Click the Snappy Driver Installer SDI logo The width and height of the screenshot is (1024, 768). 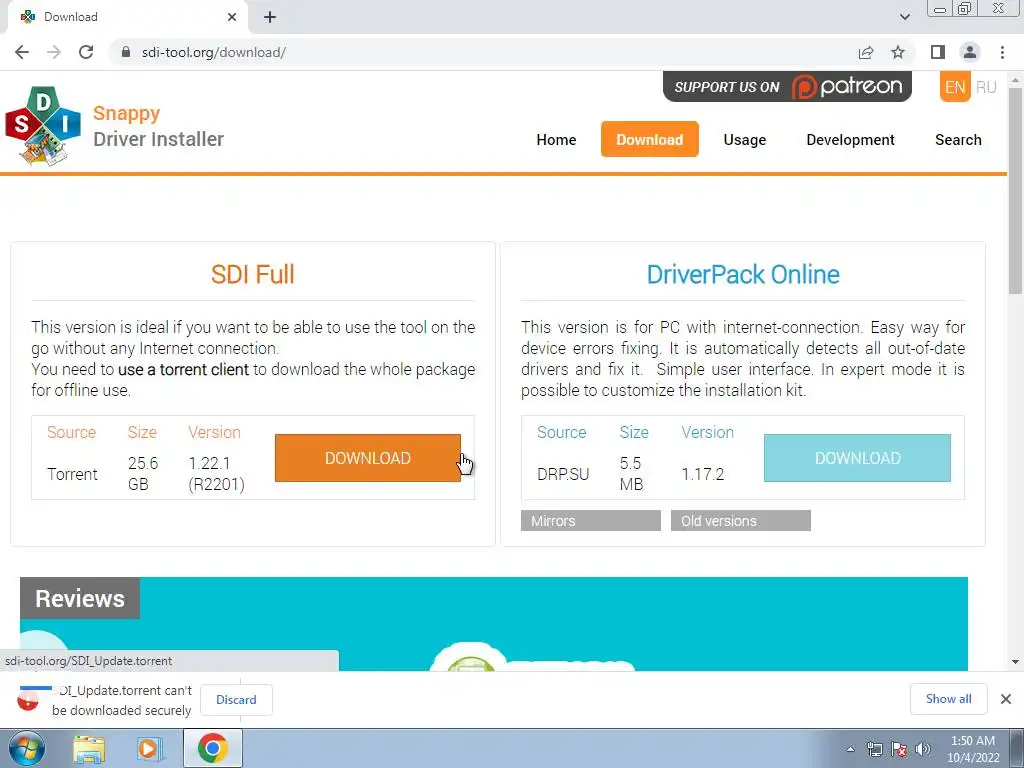coord(43,125)
